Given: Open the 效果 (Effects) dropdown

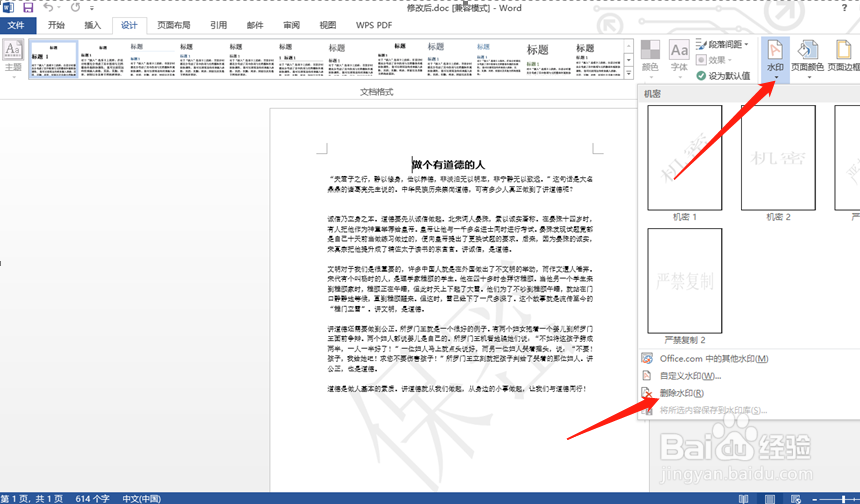Looking at the screenshot, I should coord(715,60).
